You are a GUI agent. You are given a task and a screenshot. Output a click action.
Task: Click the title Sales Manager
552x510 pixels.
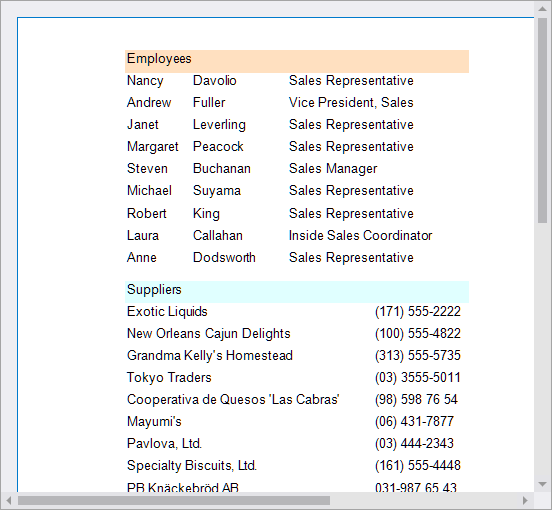point(333,169)
